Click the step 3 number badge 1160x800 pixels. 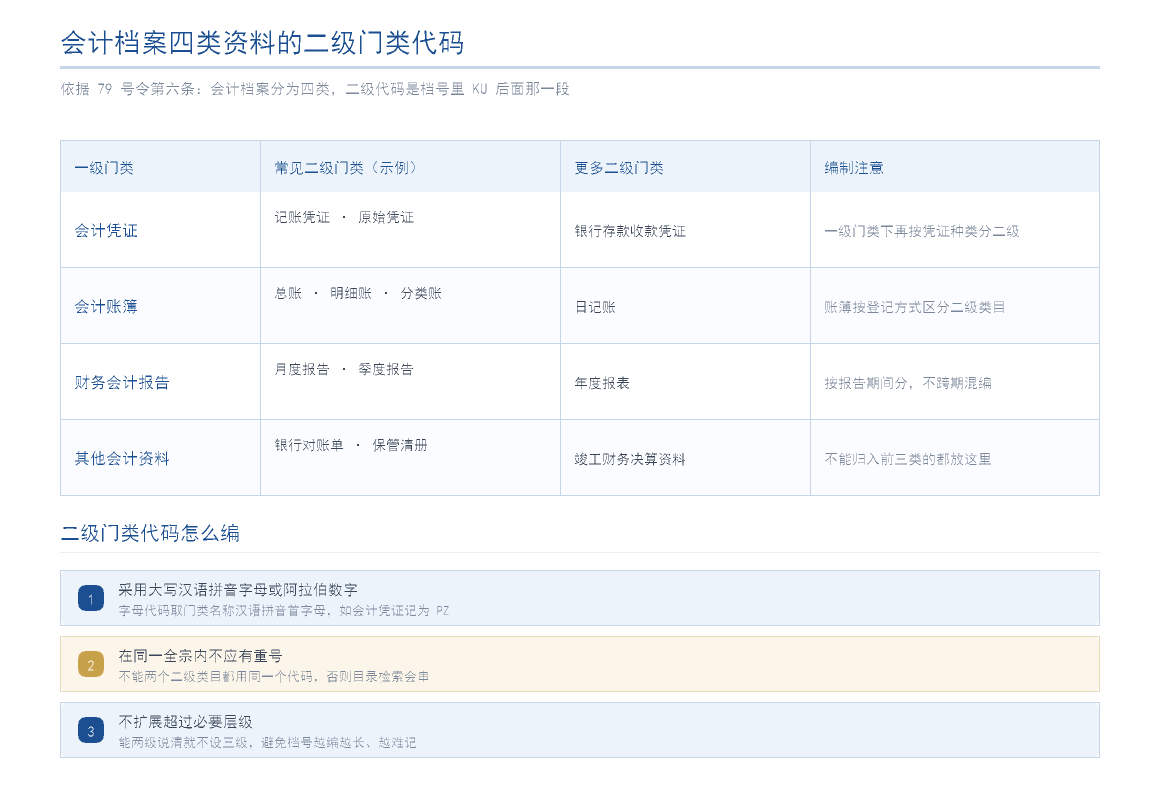point(91,730)
